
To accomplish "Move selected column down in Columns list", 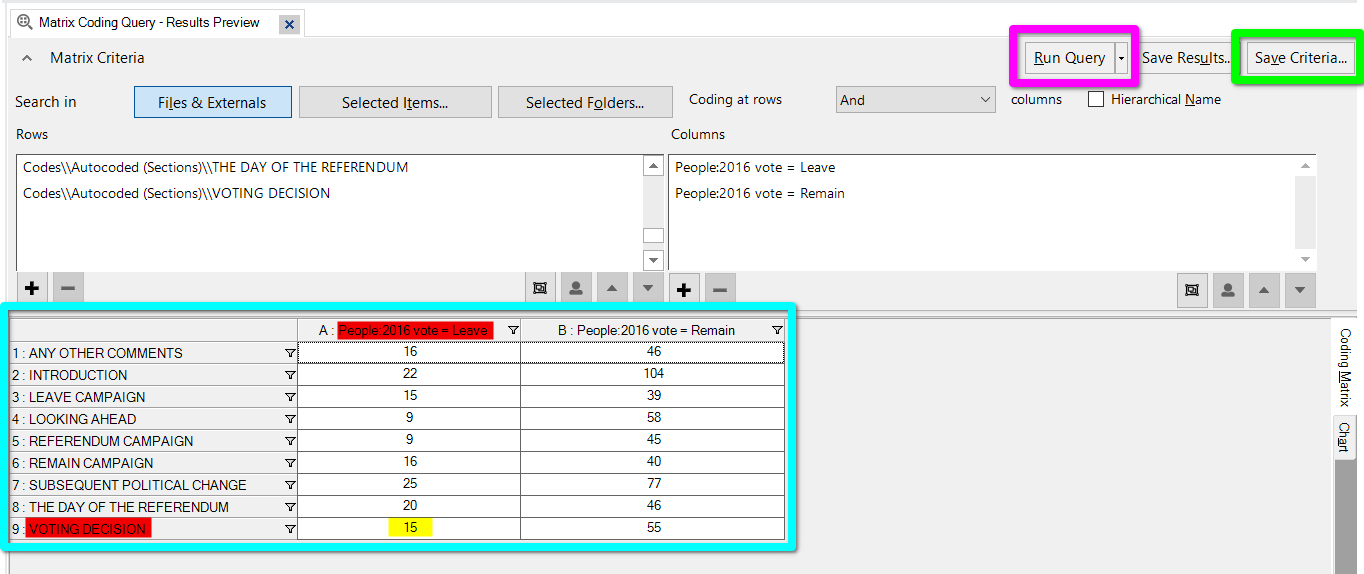I will coord(1299,289).
